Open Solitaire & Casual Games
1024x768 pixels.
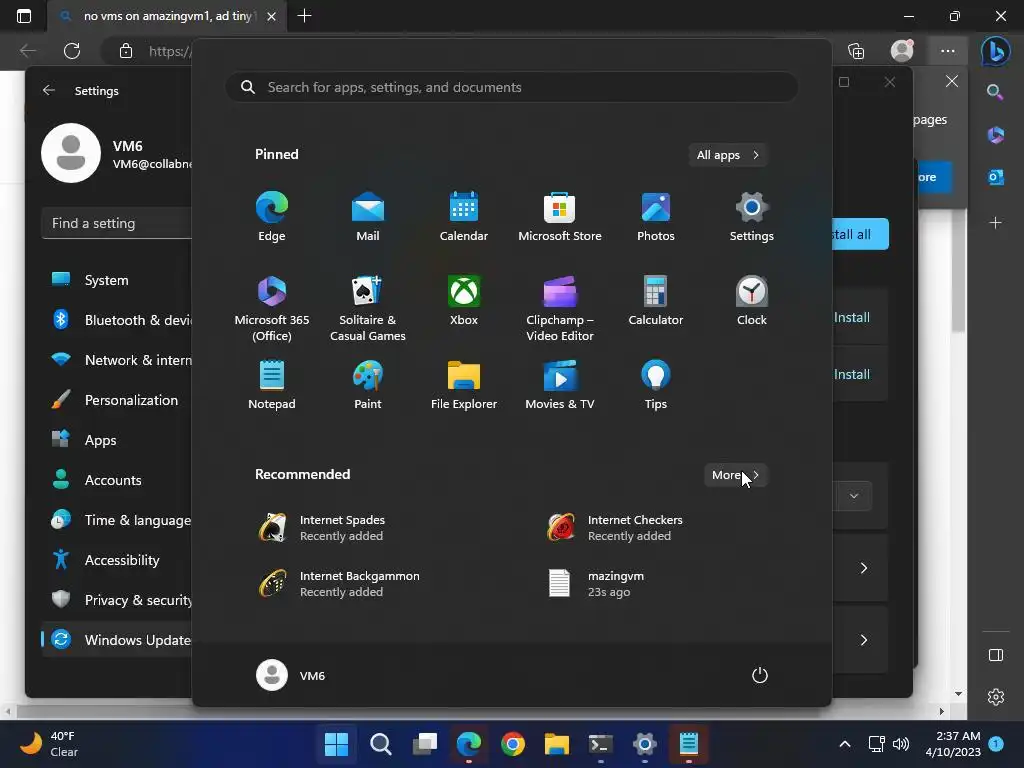tap(368, 309)
